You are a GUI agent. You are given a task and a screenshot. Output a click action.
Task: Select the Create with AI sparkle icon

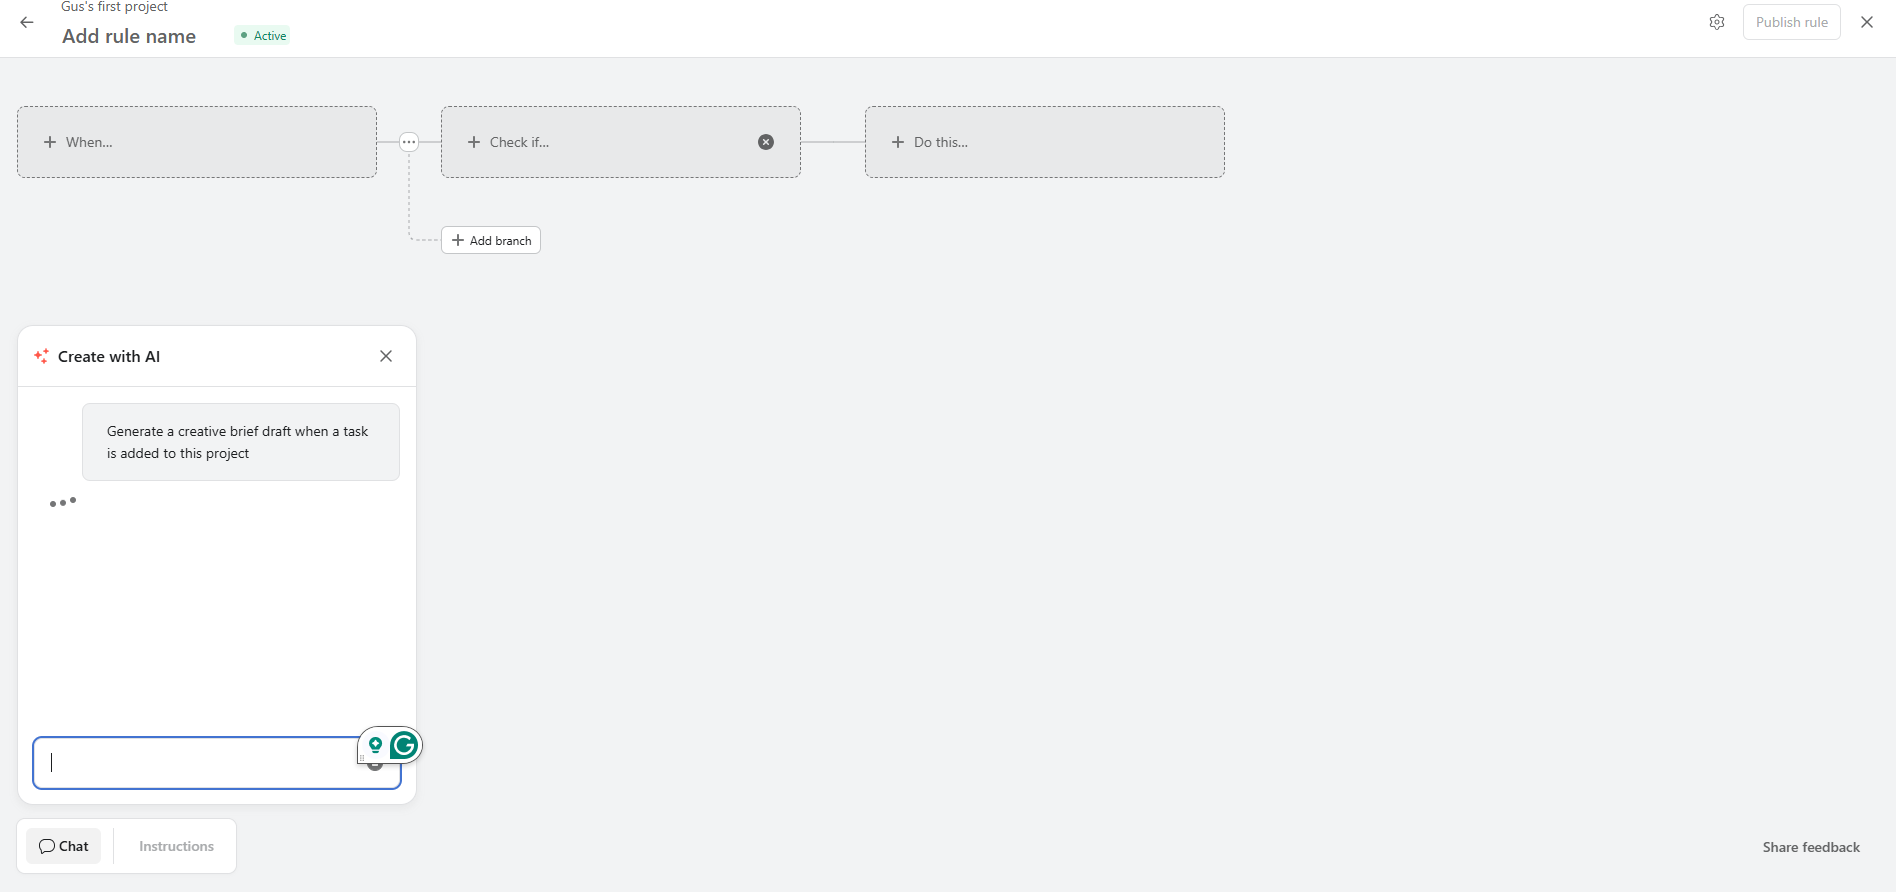41,355
